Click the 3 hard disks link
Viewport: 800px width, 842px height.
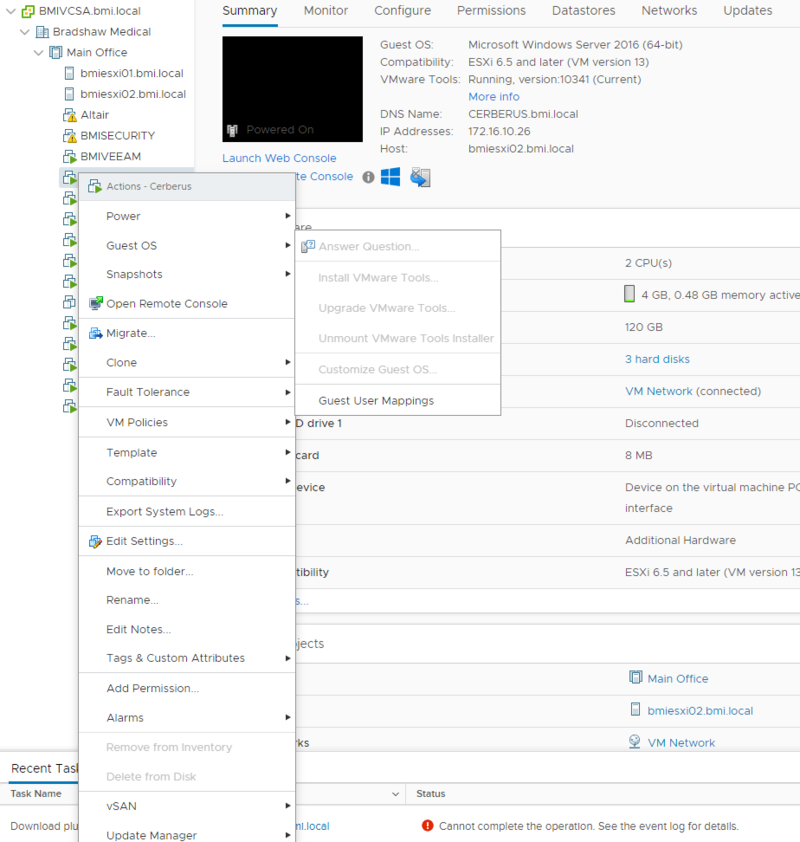(x=660, y=359)
